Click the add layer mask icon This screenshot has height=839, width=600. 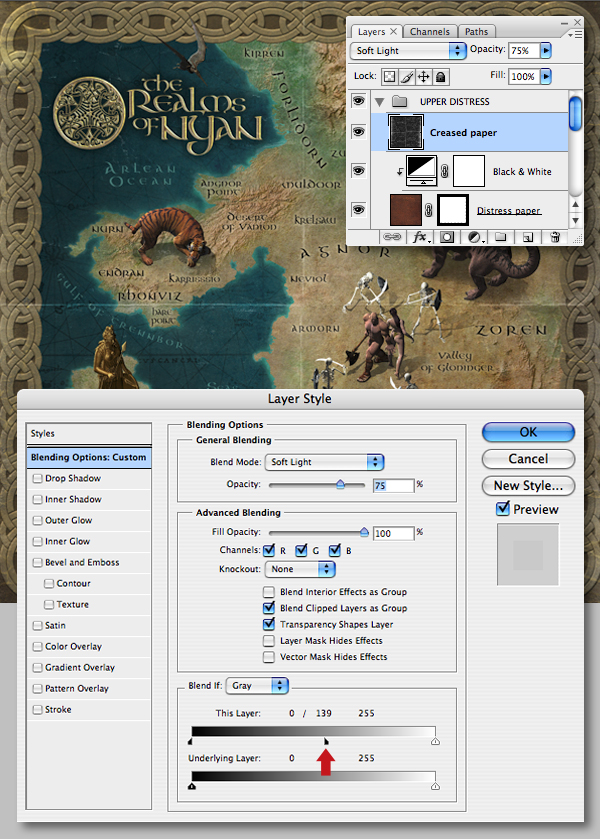pyautogui.click(x=447, y=237)
